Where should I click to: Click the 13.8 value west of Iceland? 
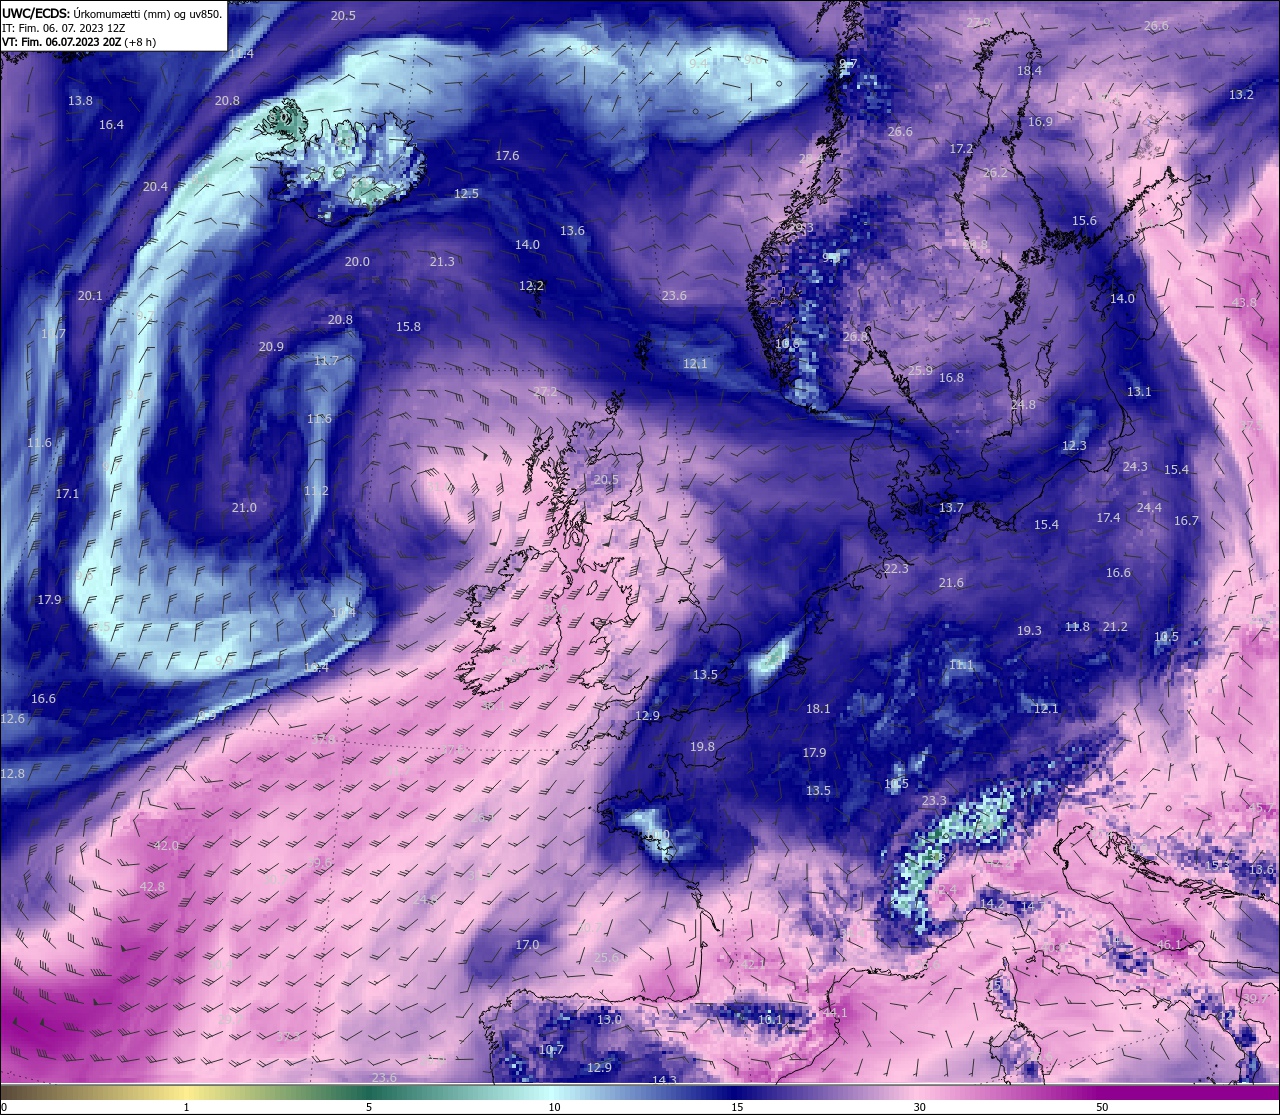[x=80, y=101]
